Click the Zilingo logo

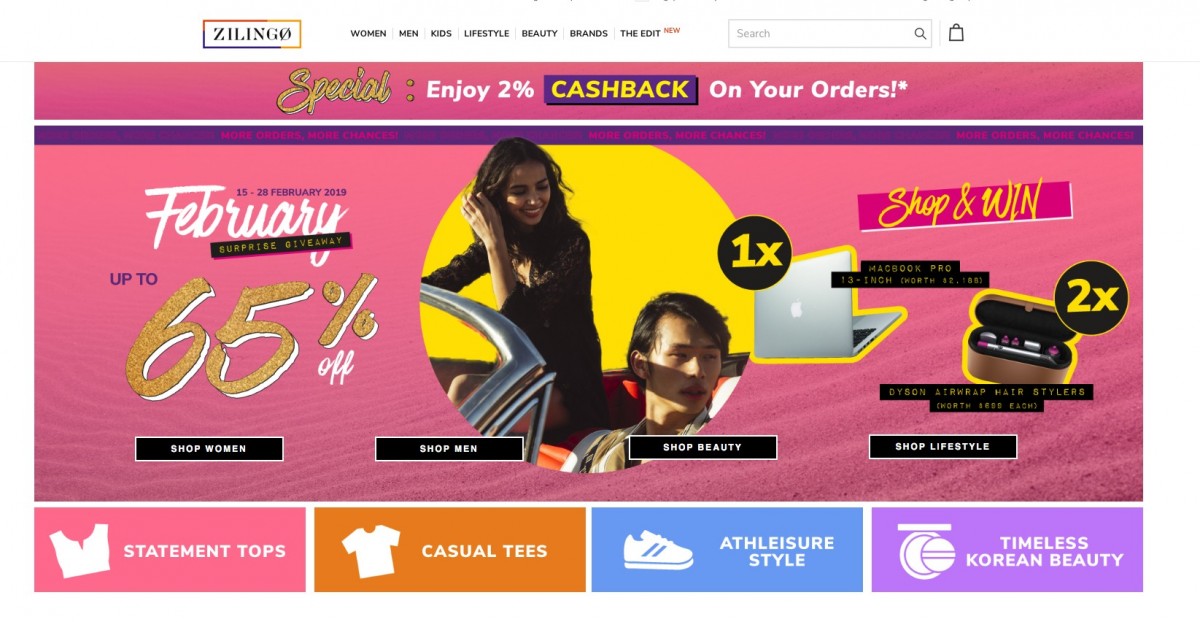252,34
